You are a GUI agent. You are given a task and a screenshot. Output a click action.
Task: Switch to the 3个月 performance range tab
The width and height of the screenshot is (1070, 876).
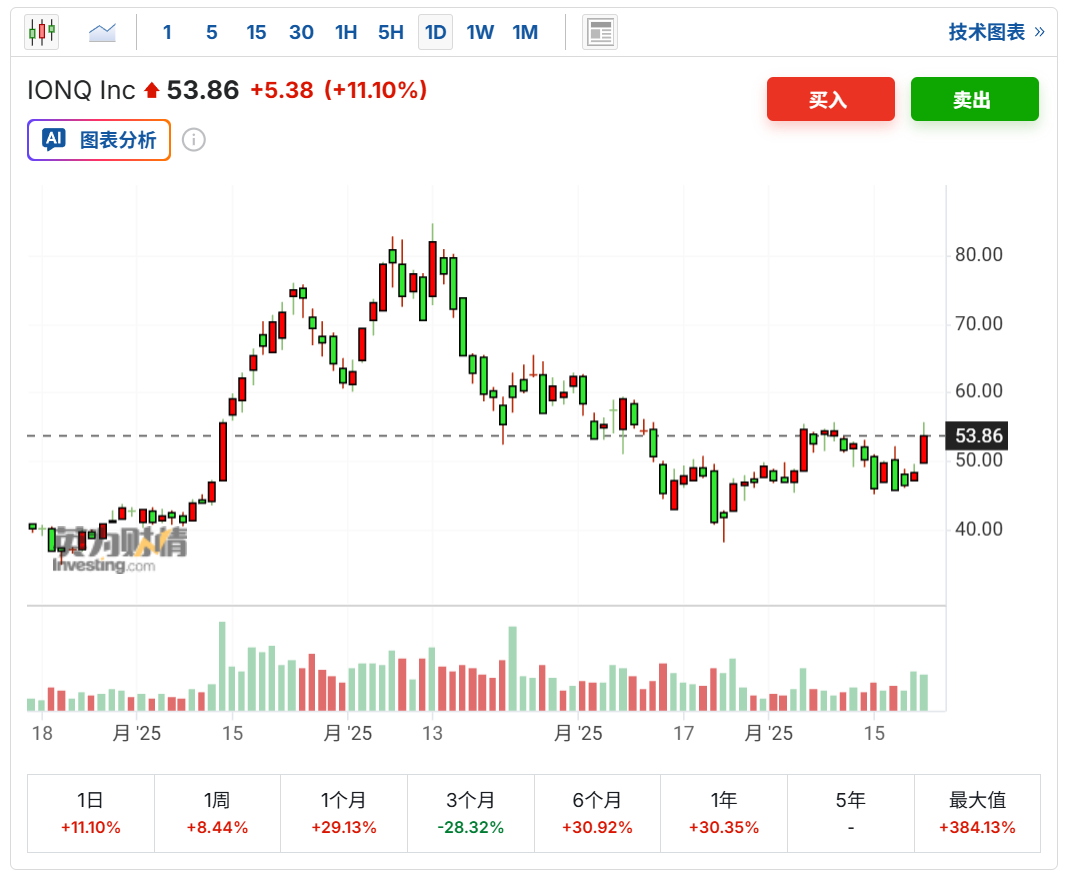click(471, 813)
